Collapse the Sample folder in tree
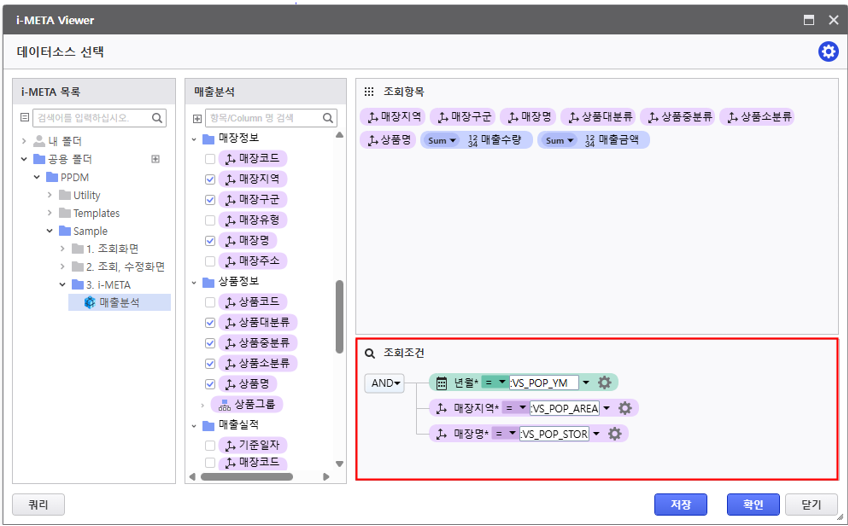848x526 pixels. click(x=50, y=231)
